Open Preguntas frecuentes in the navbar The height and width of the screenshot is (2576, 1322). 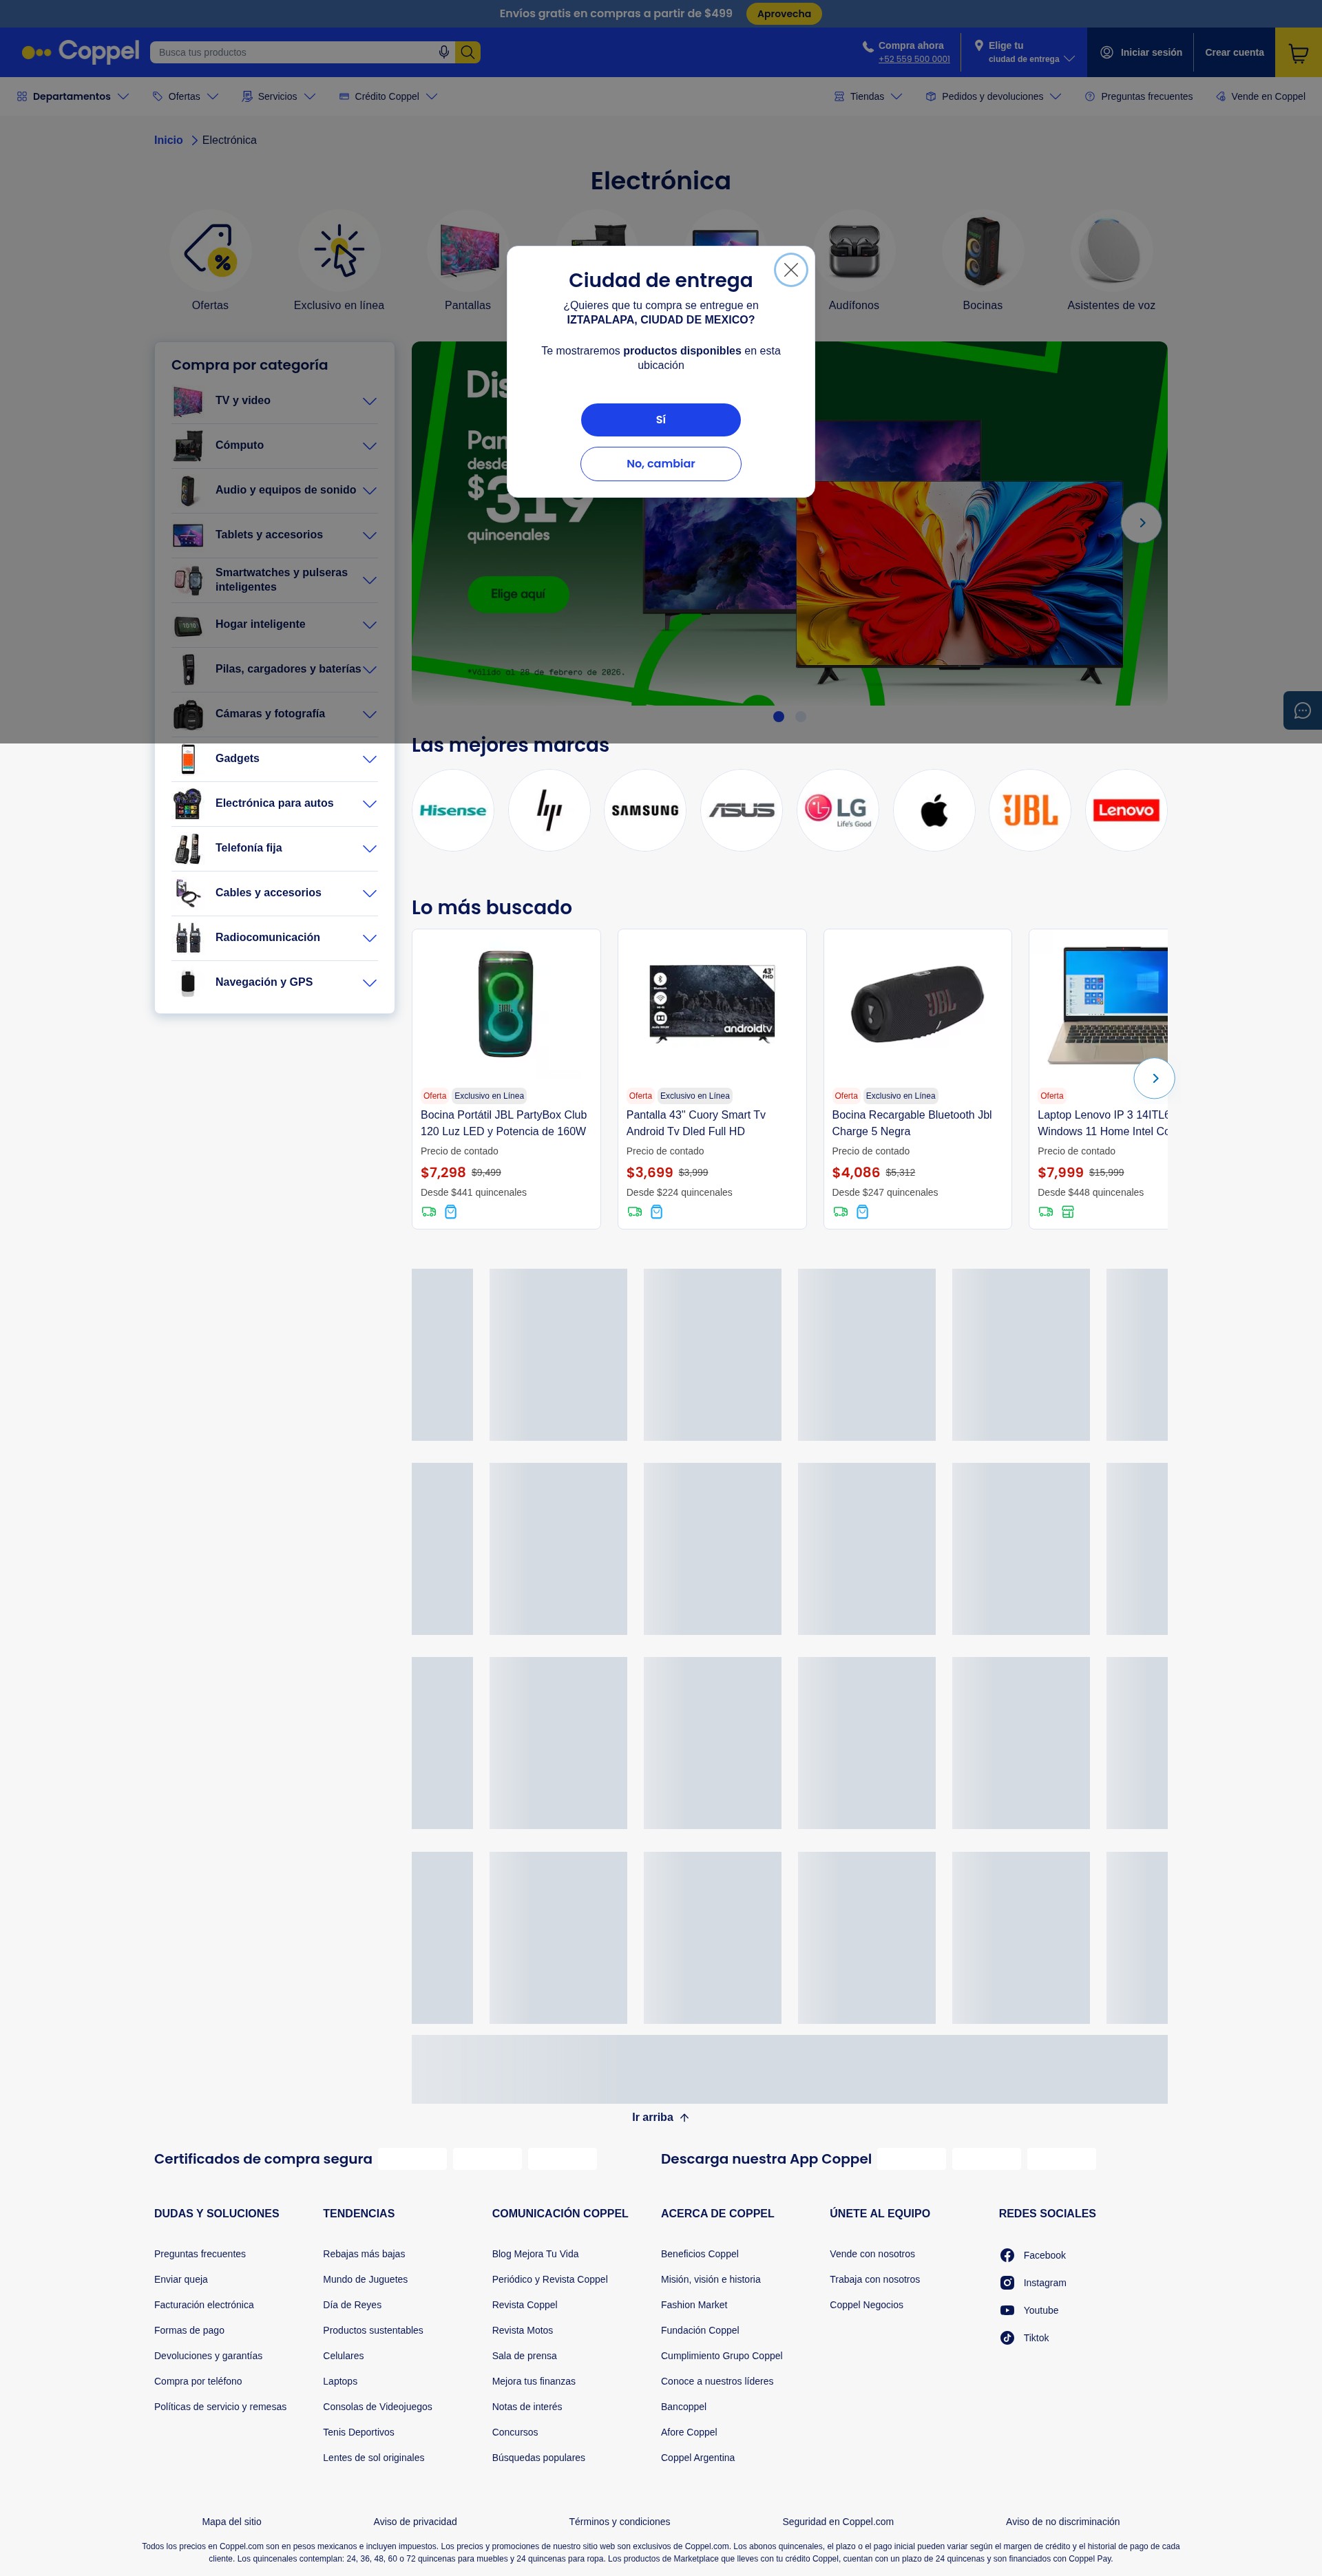(x=1138, y=97)
